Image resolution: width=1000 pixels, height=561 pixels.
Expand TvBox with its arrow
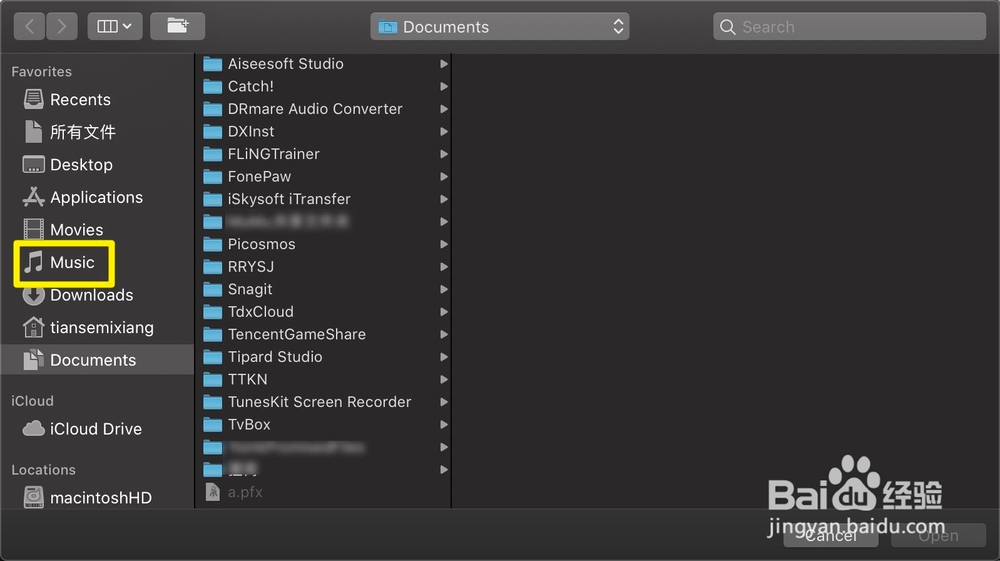pyautogui.click(x=443, y=425)
